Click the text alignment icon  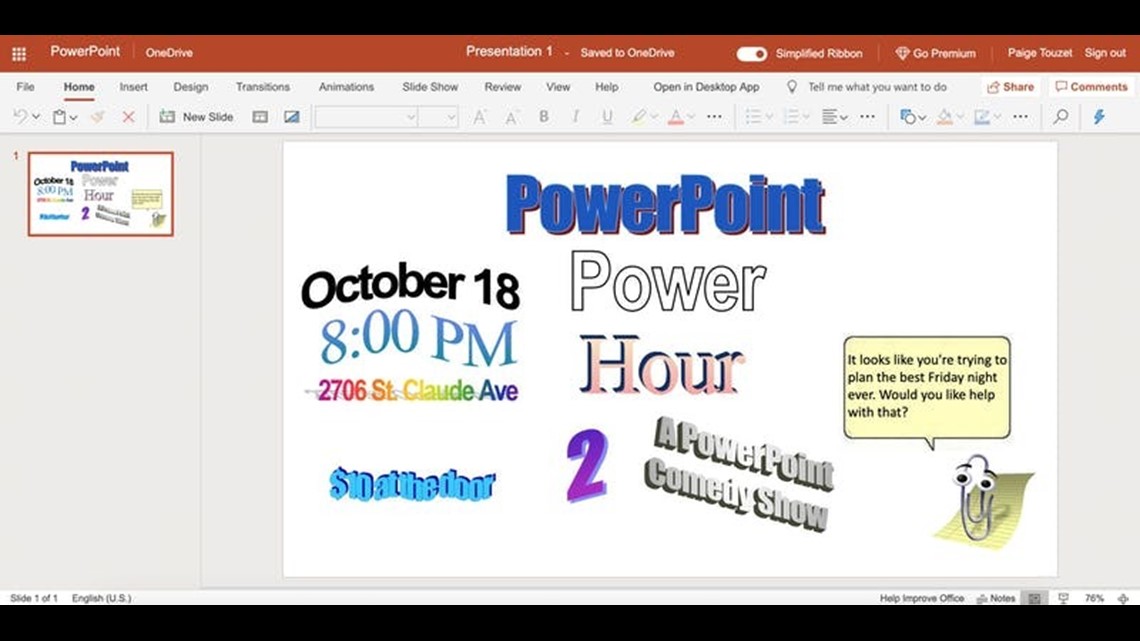coord(829,116)
